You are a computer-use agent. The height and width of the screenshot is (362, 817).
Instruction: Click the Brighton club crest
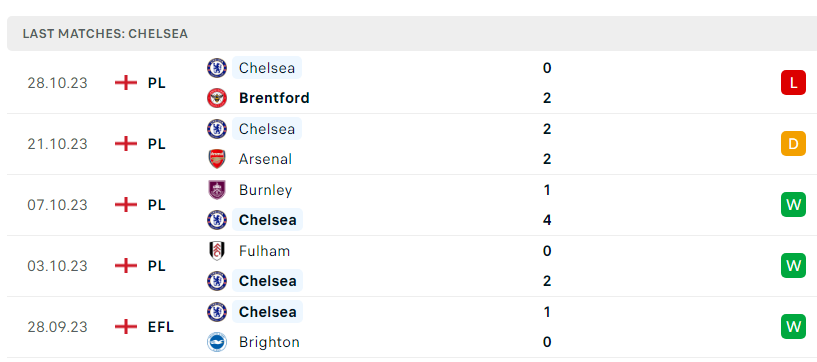point(217,342)
